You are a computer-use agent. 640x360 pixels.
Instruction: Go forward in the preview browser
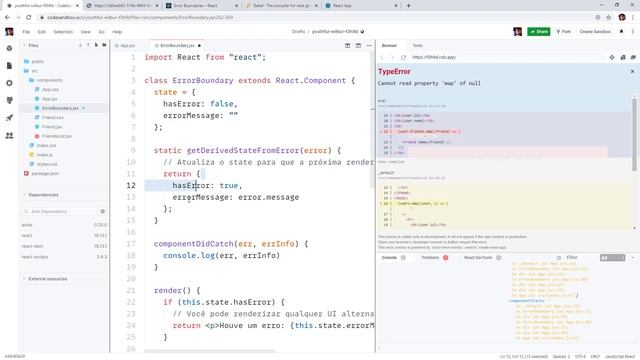pyautogui.click(x=392, y=58)
